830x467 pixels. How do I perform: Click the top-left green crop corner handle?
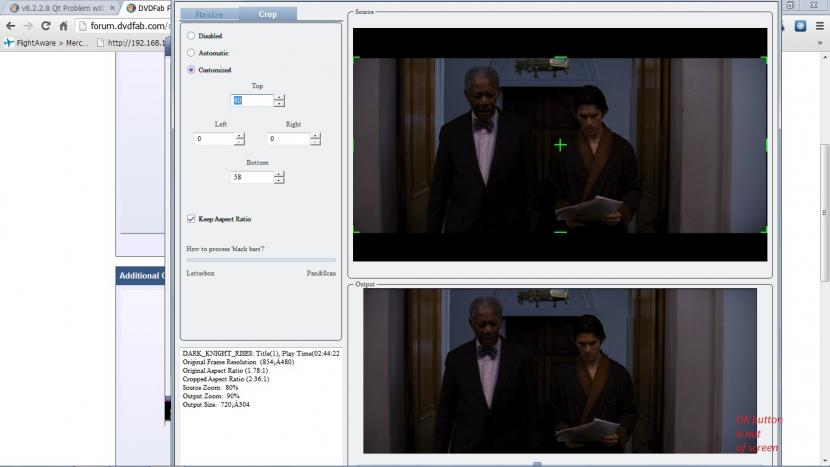(x=356, y=59)
